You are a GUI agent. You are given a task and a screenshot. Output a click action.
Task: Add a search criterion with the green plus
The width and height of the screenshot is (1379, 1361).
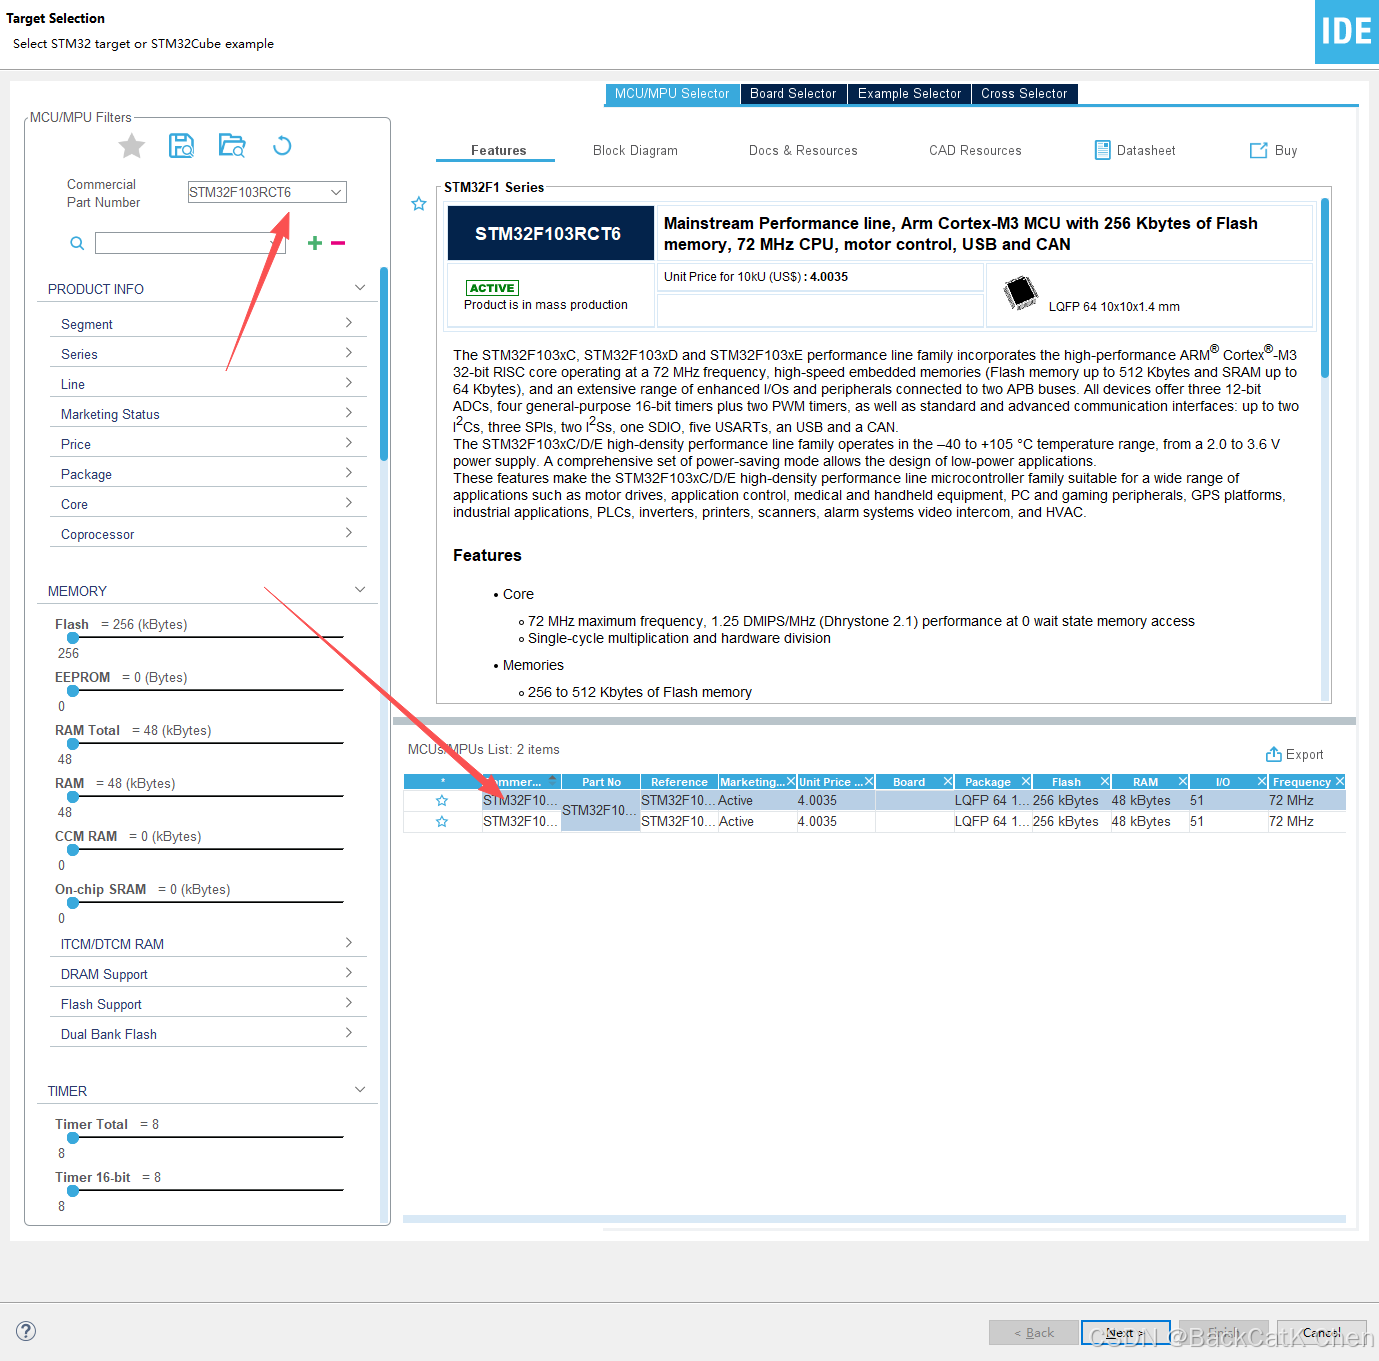click(315, 243)
